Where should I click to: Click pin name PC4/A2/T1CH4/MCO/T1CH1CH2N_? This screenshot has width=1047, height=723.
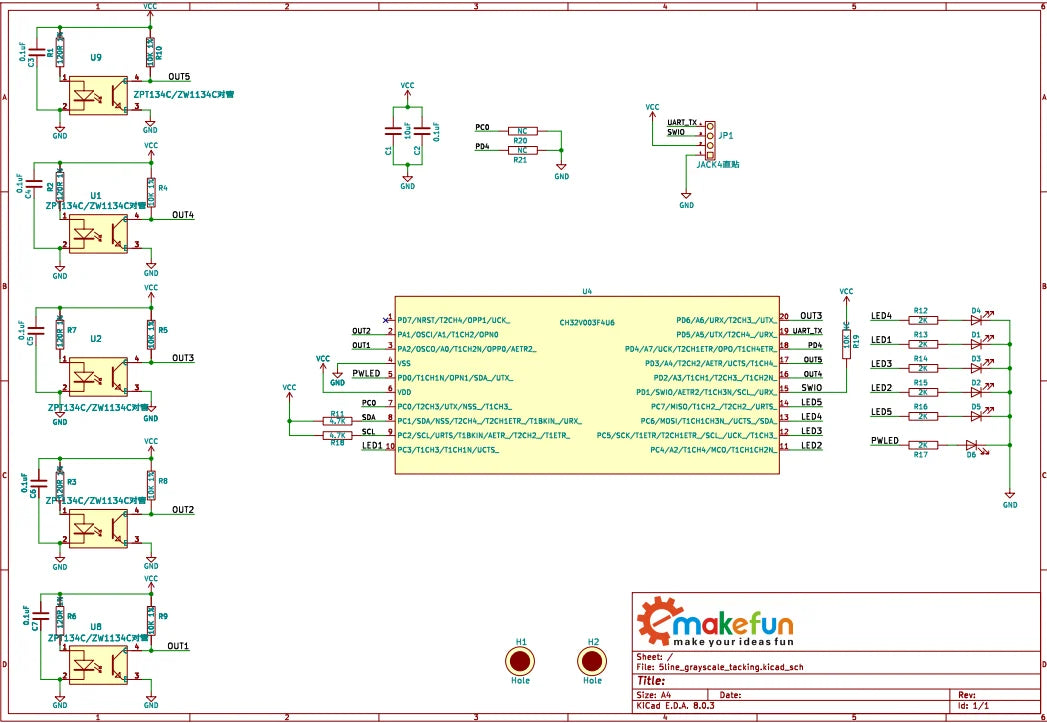click(713, 449)
